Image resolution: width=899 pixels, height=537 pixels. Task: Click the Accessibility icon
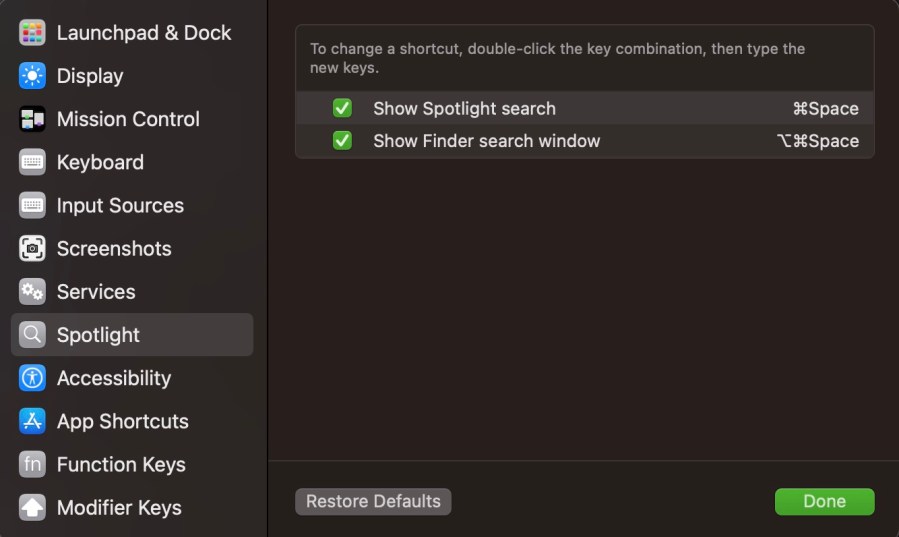click(33, 378)
